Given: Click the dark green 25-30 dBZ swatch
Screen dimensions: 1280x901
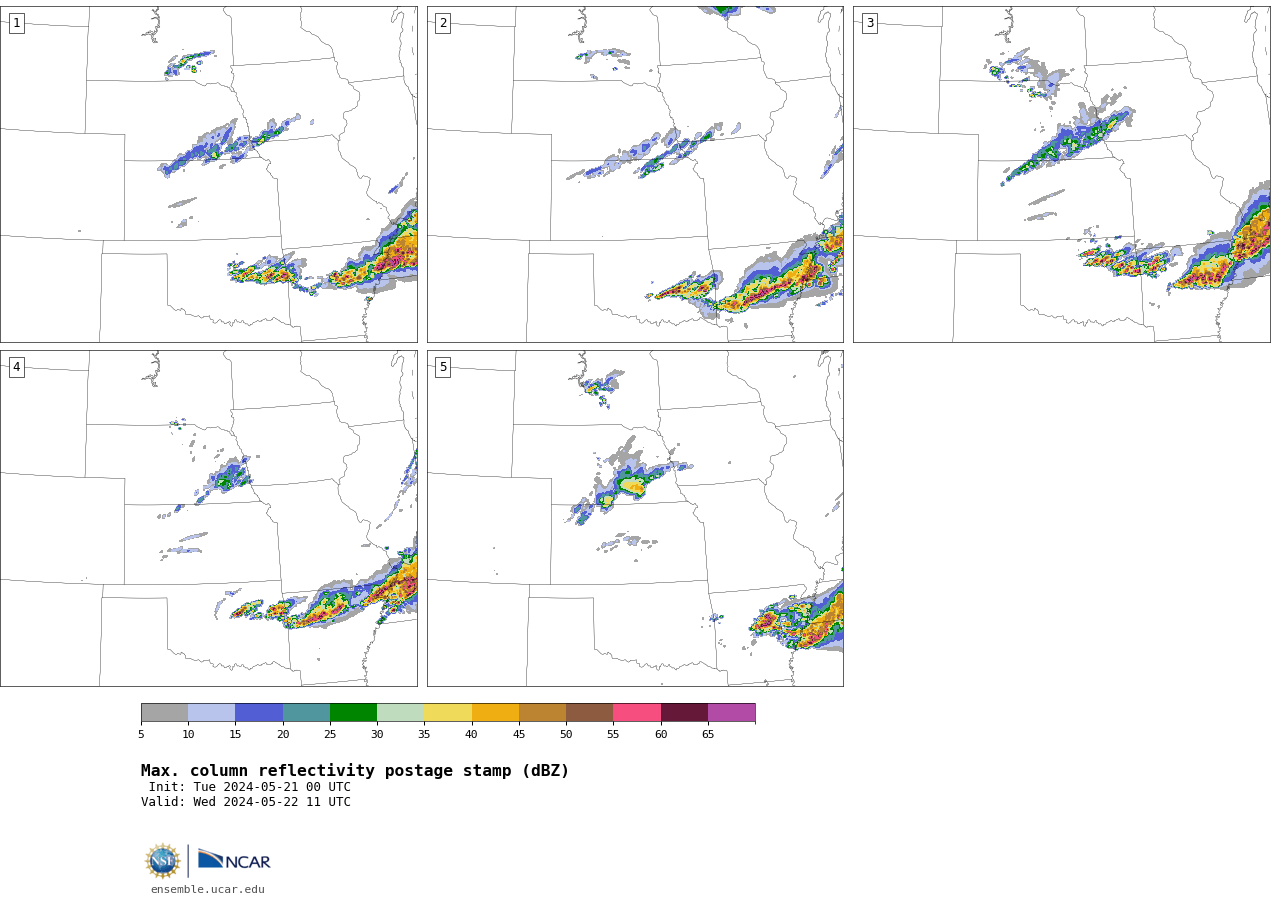Looking at the screenshot, I should point(353,713).
